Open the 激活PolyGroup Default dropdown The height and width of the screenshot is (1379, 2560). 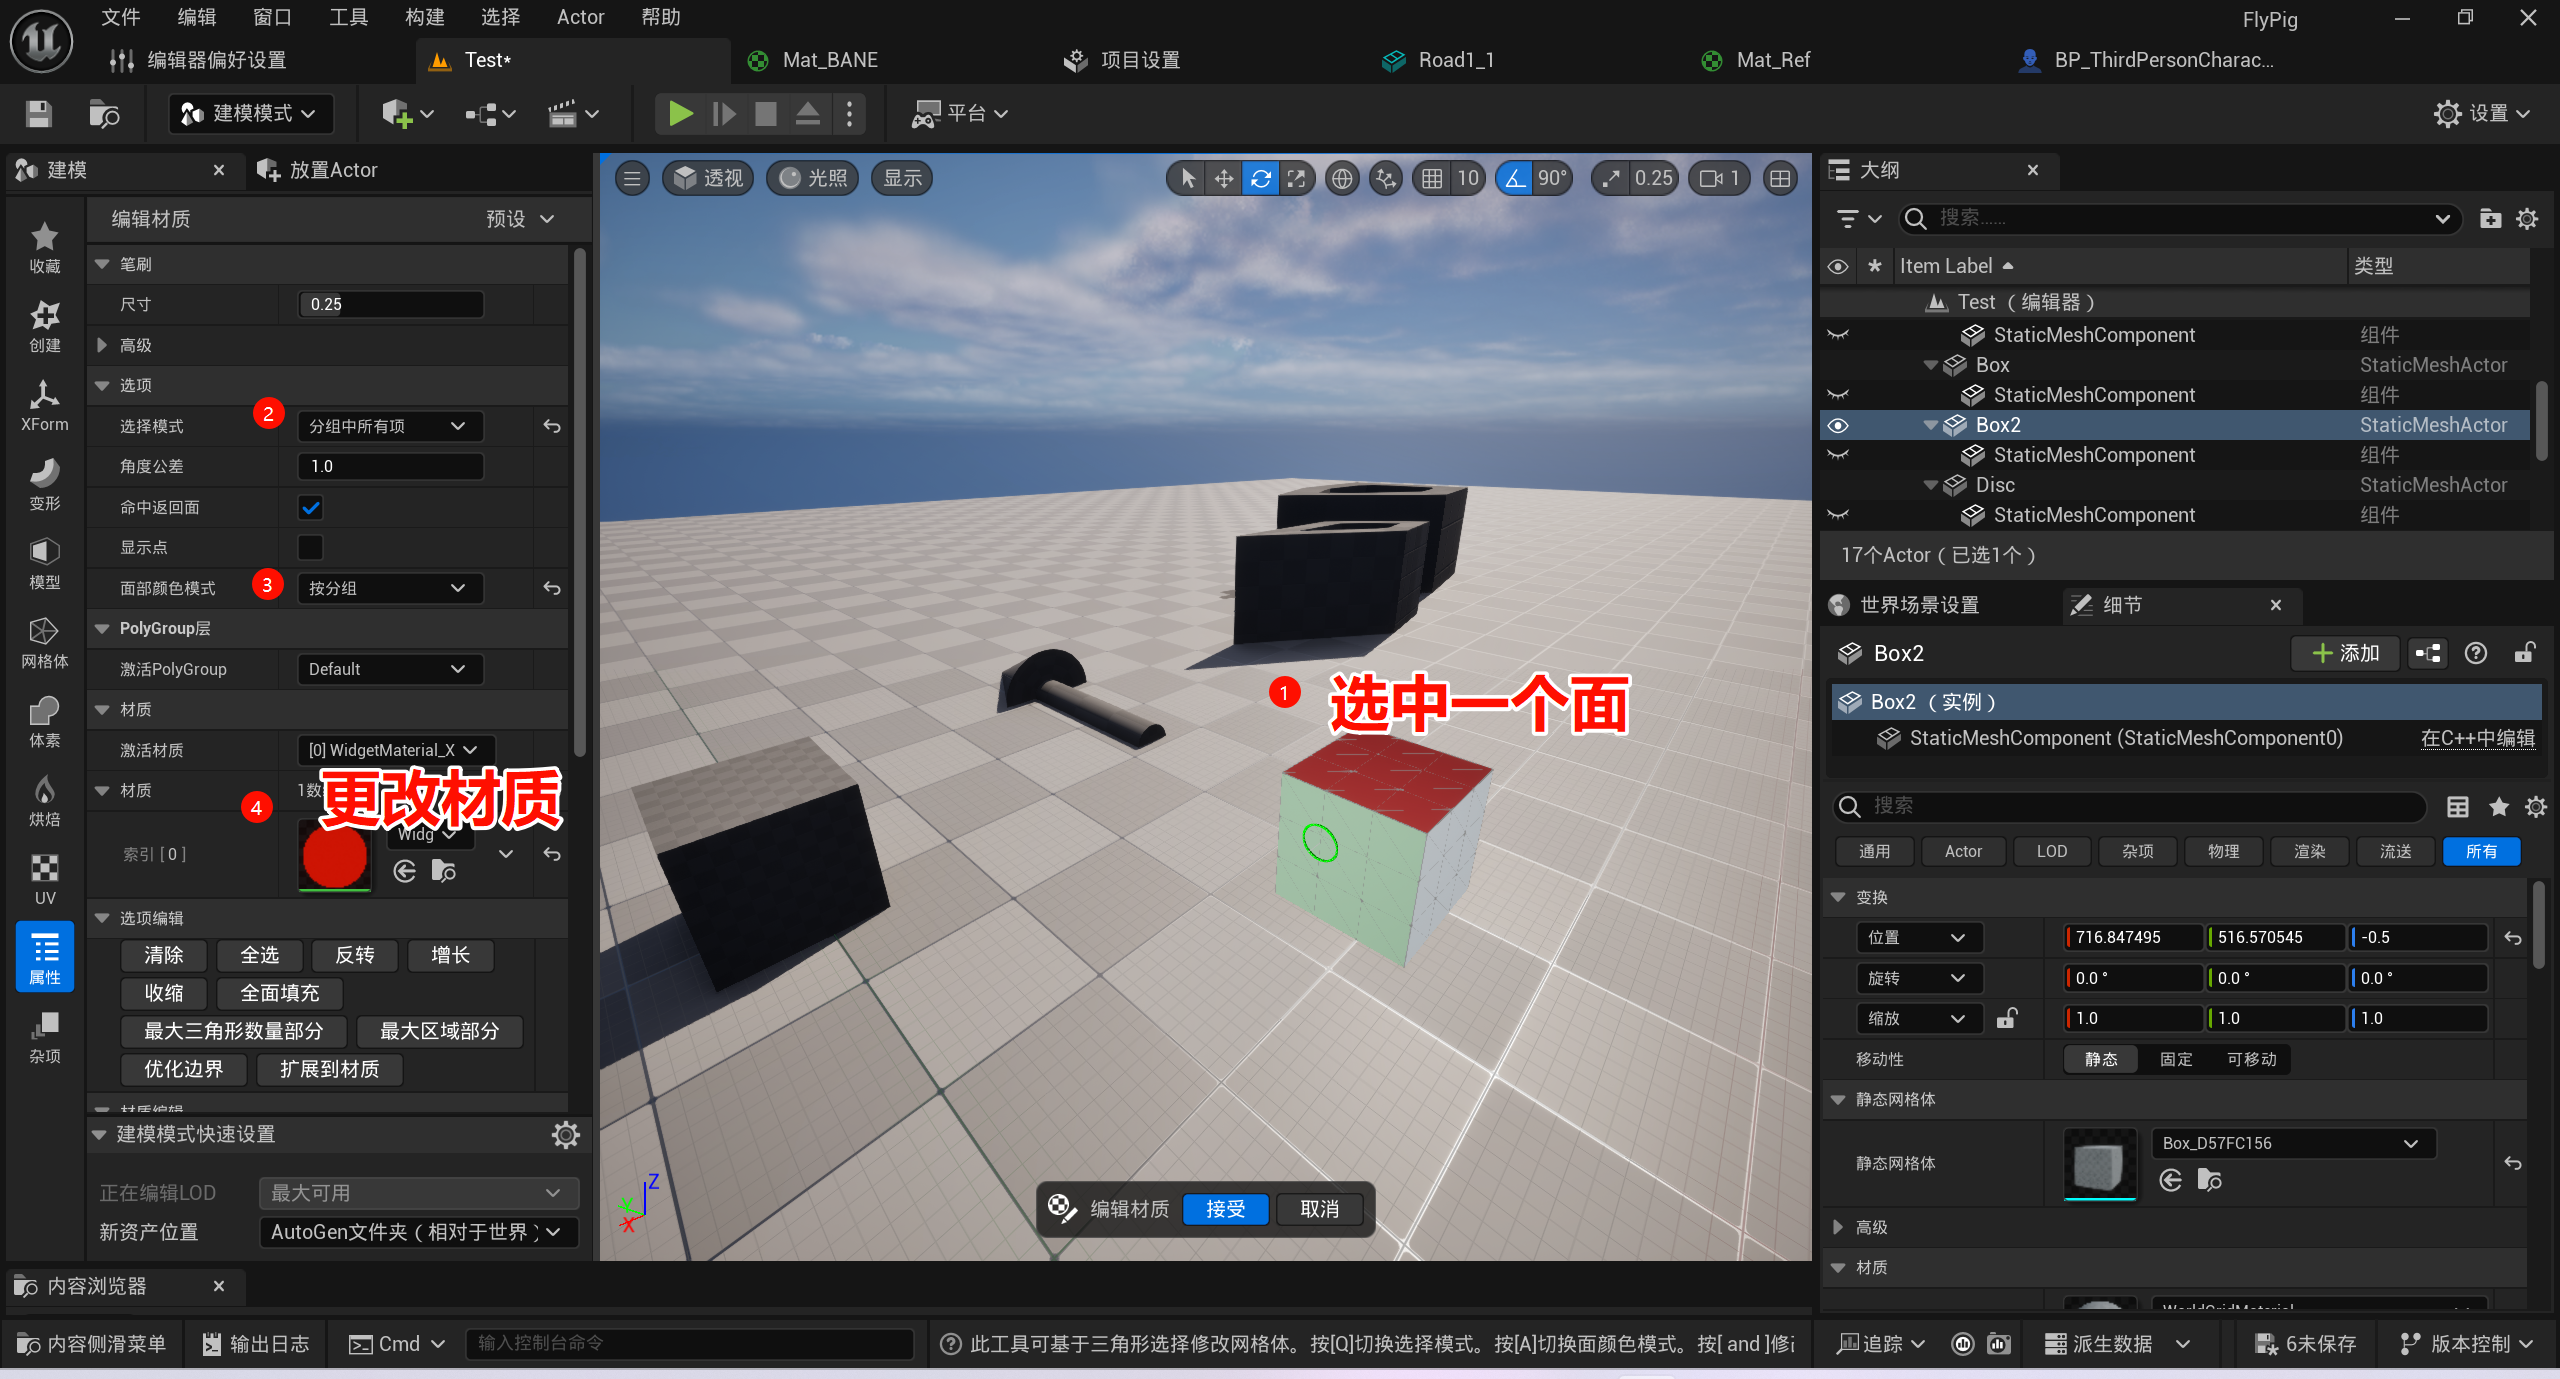coord(389,669)
